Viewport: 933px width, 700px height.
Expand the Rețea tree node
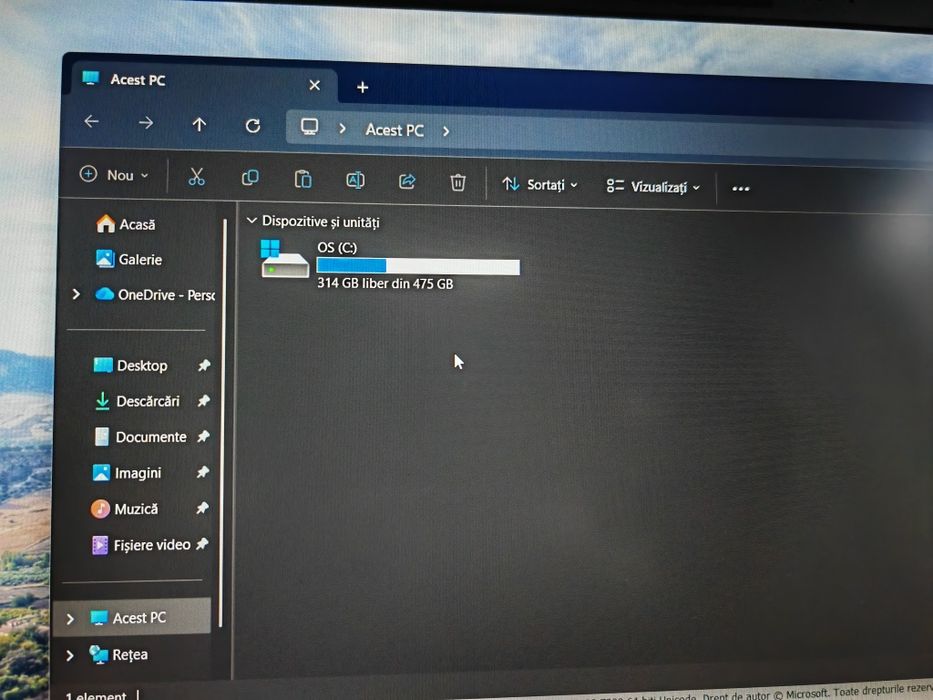click(70, 656)
